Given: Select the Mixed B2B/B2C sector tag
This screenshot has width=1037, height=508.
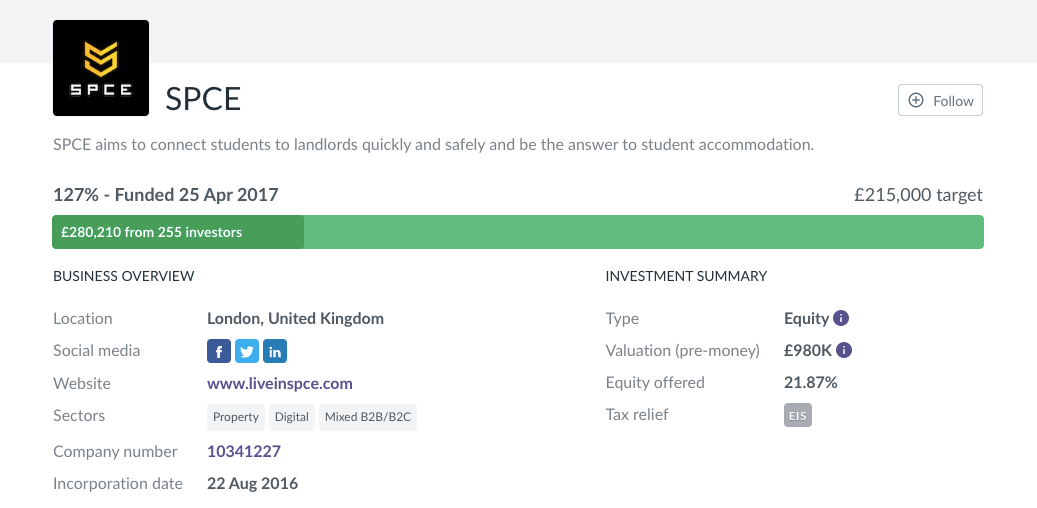Looking at the screenshot, I should pyautogui.click(x=368, y=417).
